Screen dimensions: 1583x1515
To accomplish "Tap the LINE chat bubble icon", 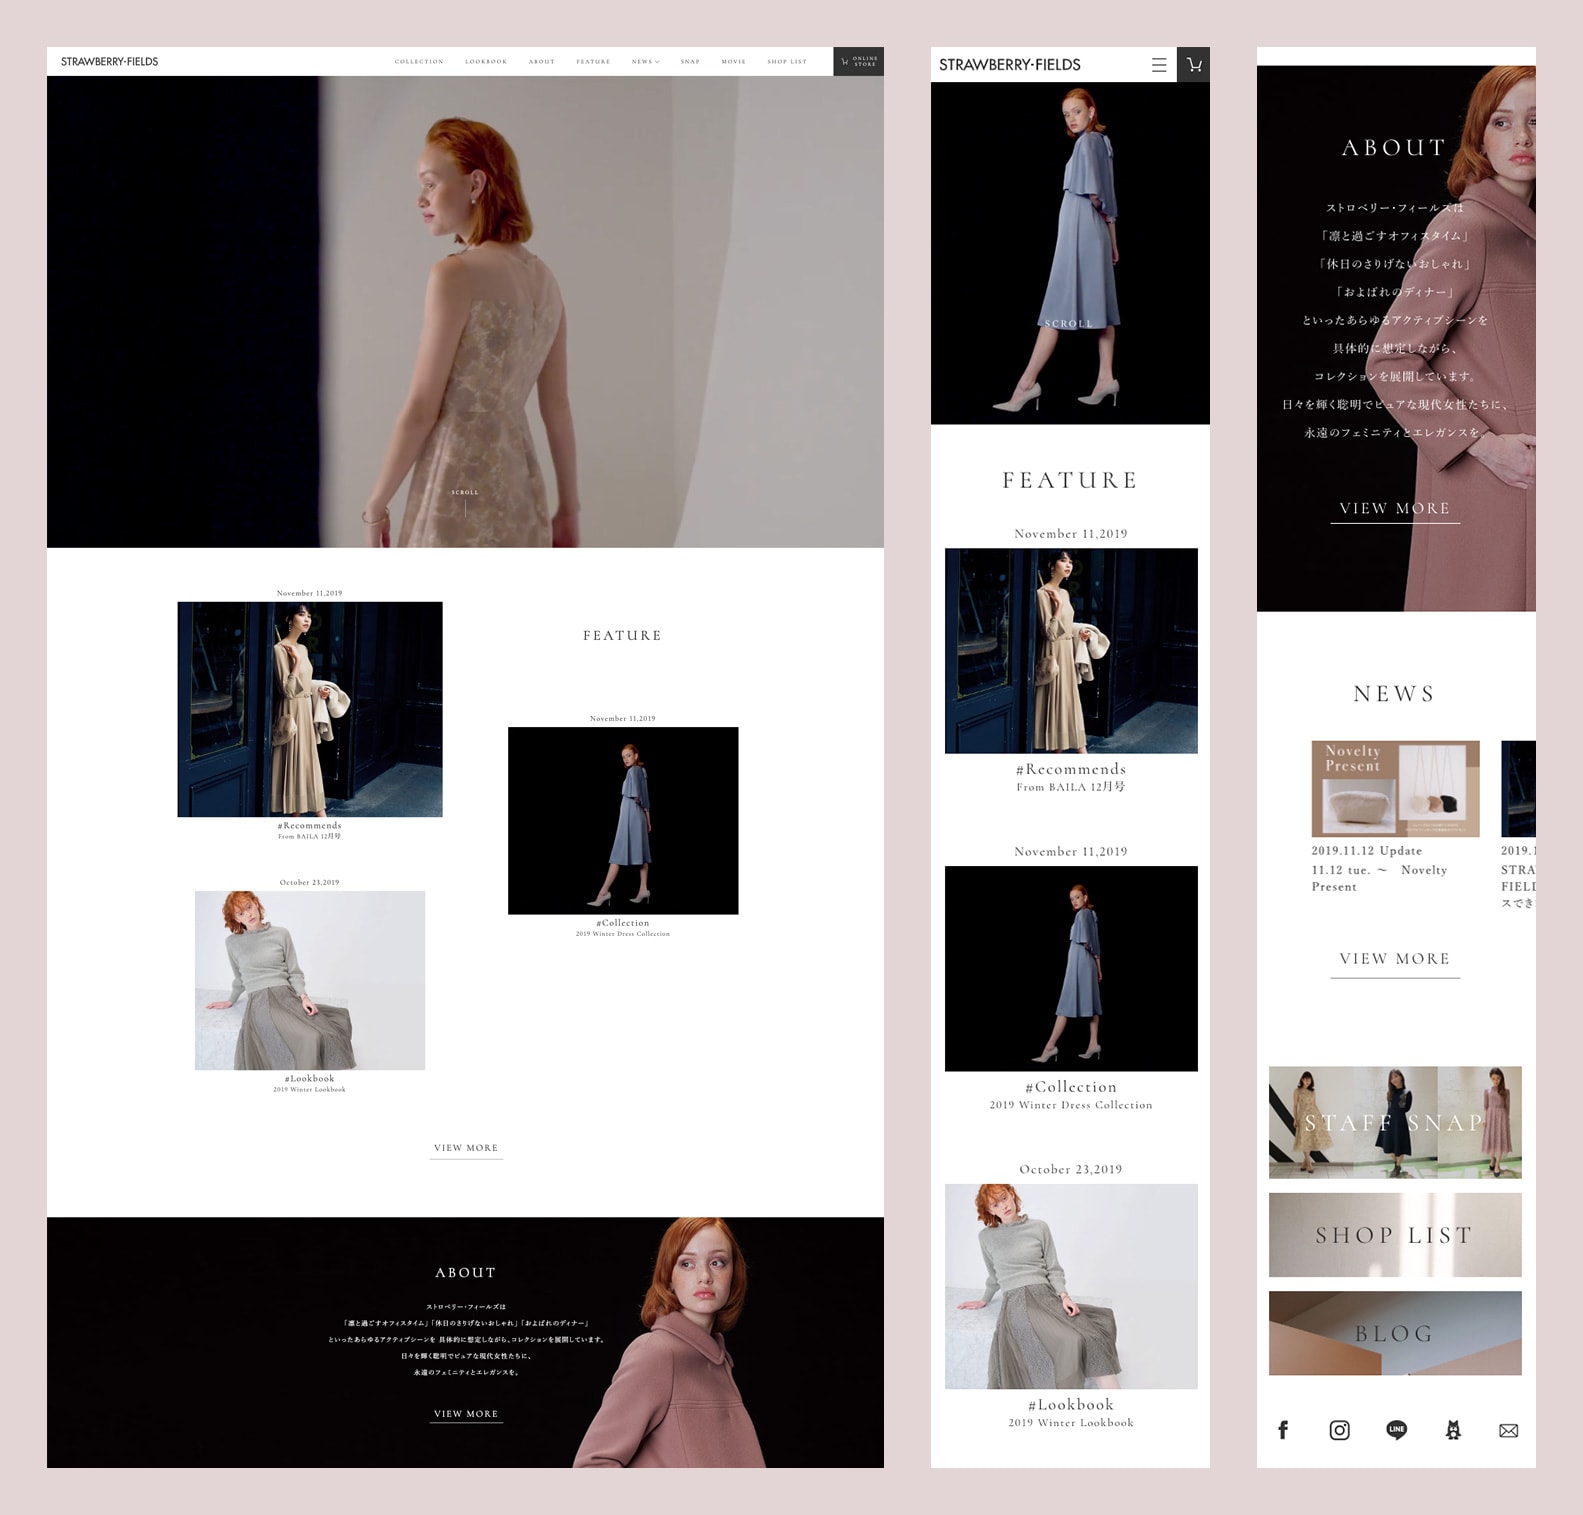I will (1396, 1430).
